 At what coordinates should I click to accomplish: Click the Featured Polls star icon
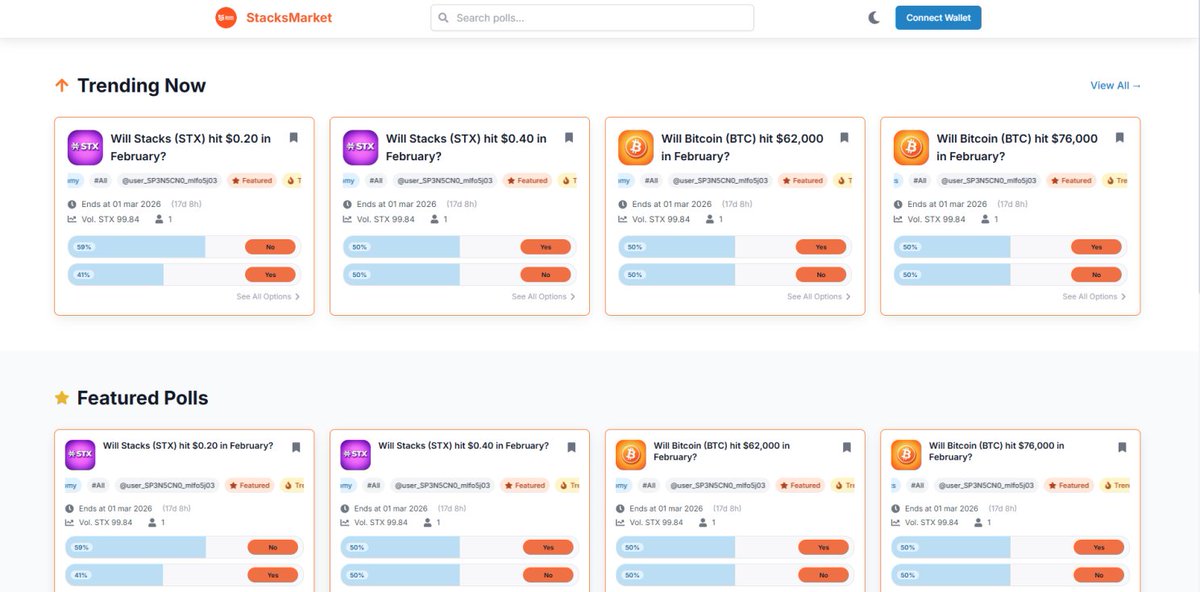(x=62, y=398)
